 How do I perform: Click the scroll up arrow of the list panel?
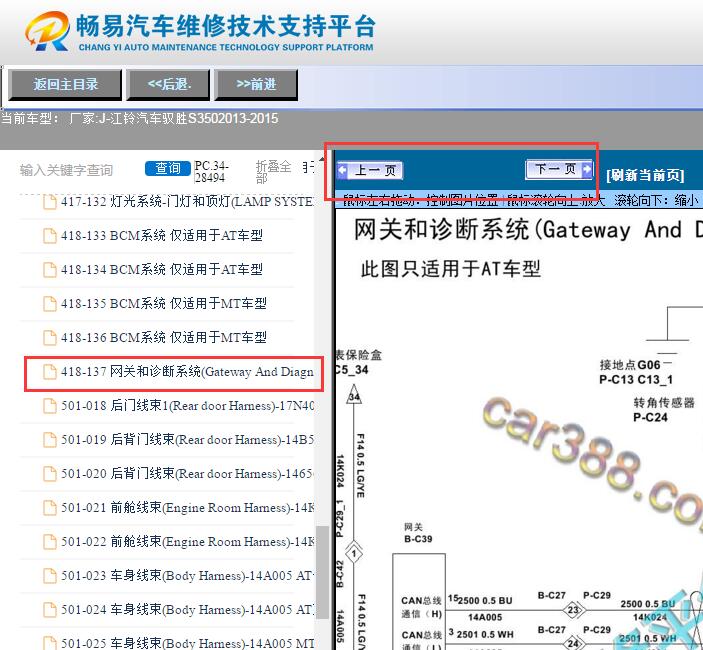pyautogui.click(x=322, y=160)
